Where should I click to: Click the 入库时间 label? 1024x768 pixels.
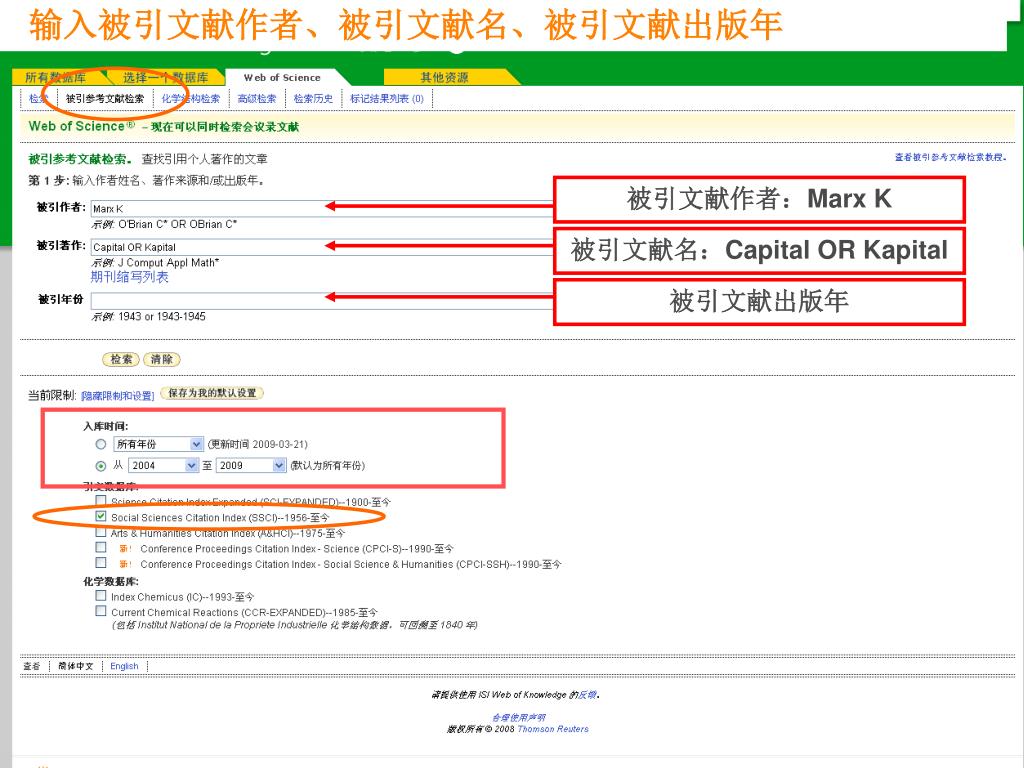(106, 426)
